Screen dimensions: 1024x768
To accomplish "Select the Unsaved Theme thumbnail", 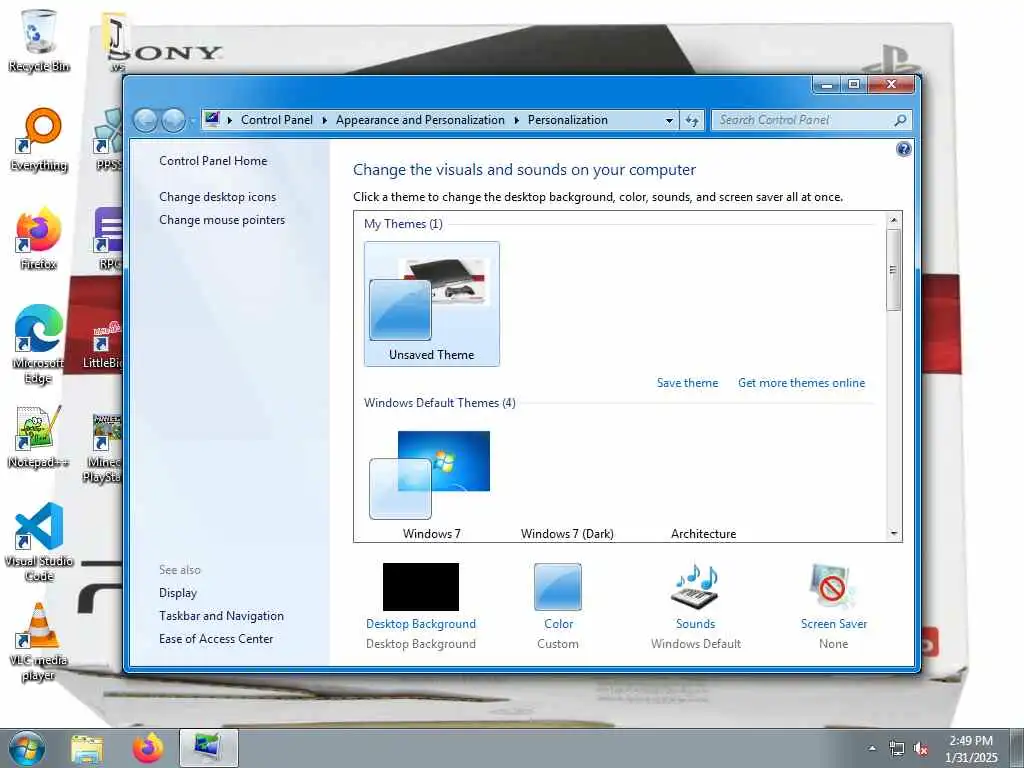I will point(432,304).
